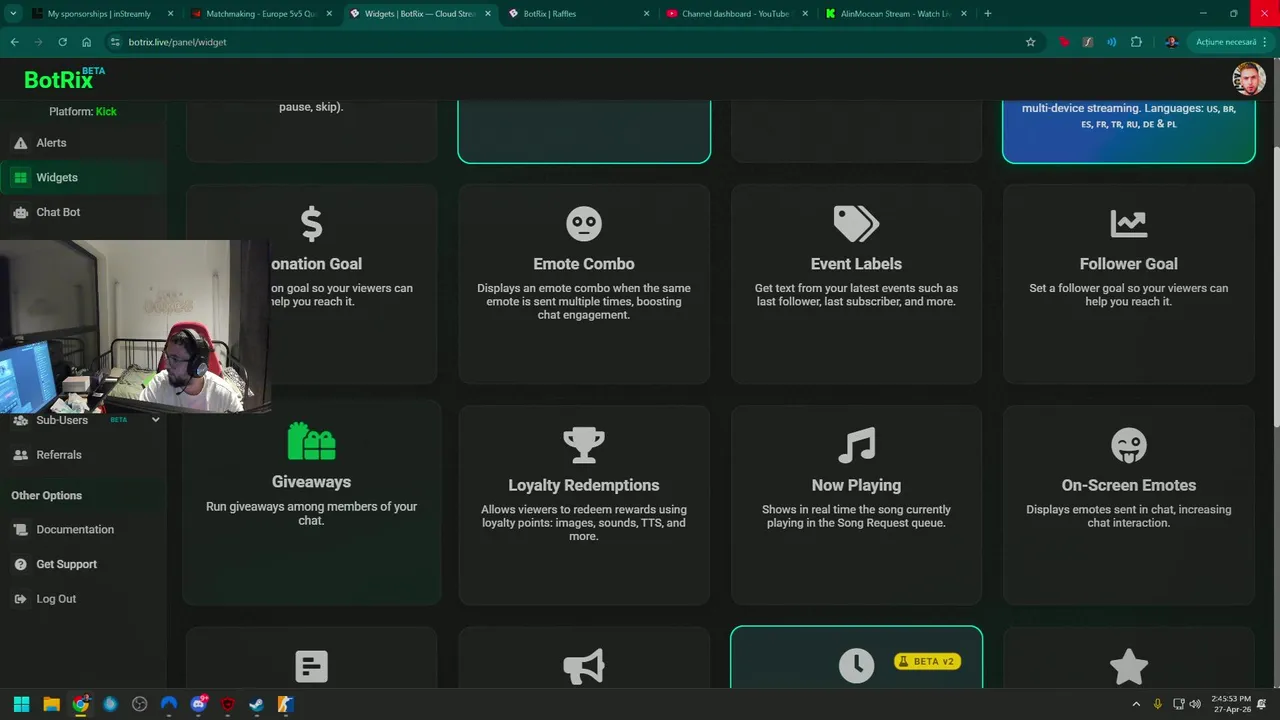Click the Now Playing music note icon
This screenshot has width=1280, height=720.
(x=856, y=446)
